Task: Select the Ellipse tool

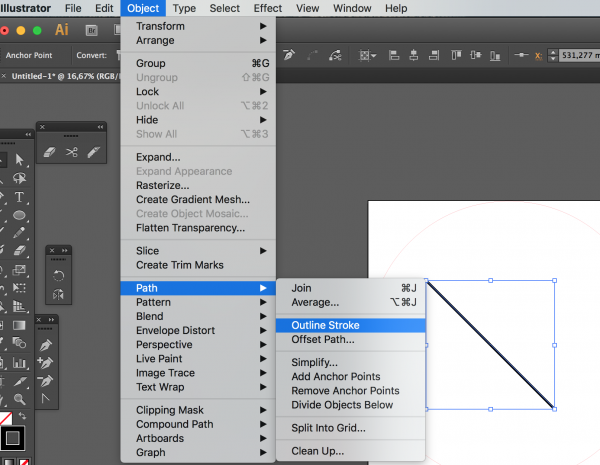Action: (19, 215)
